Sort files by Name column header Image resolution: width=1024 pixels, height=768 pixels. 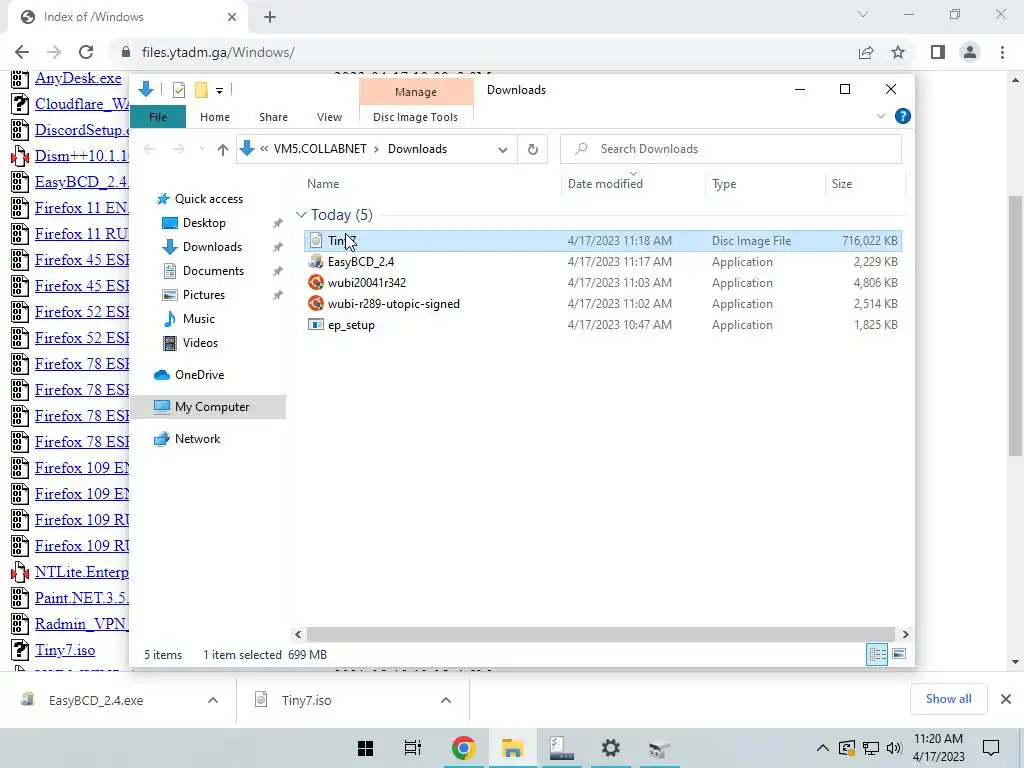click(323, 184)
